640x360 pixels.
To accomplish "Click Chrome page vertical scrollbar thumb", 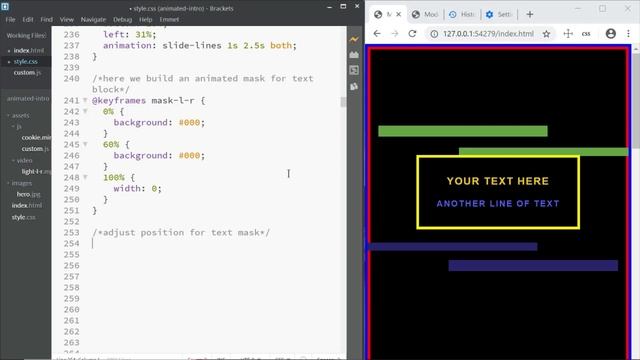I will click(636, 100).
